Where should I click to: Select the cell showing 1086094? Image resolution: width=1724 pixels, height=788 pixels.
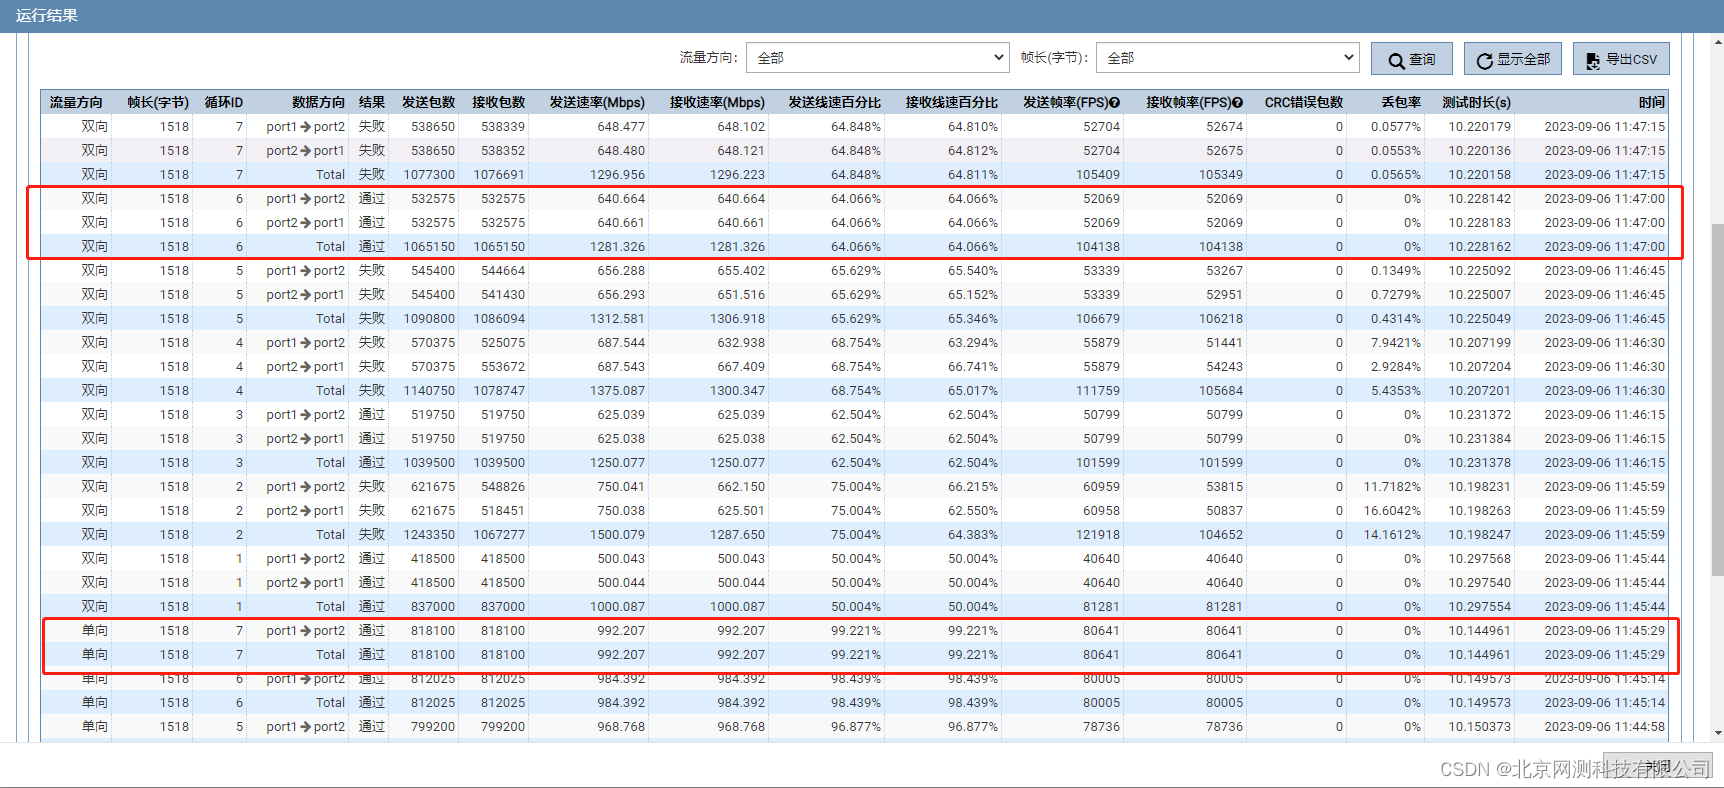pyautogui.click(x=499, y=319)
